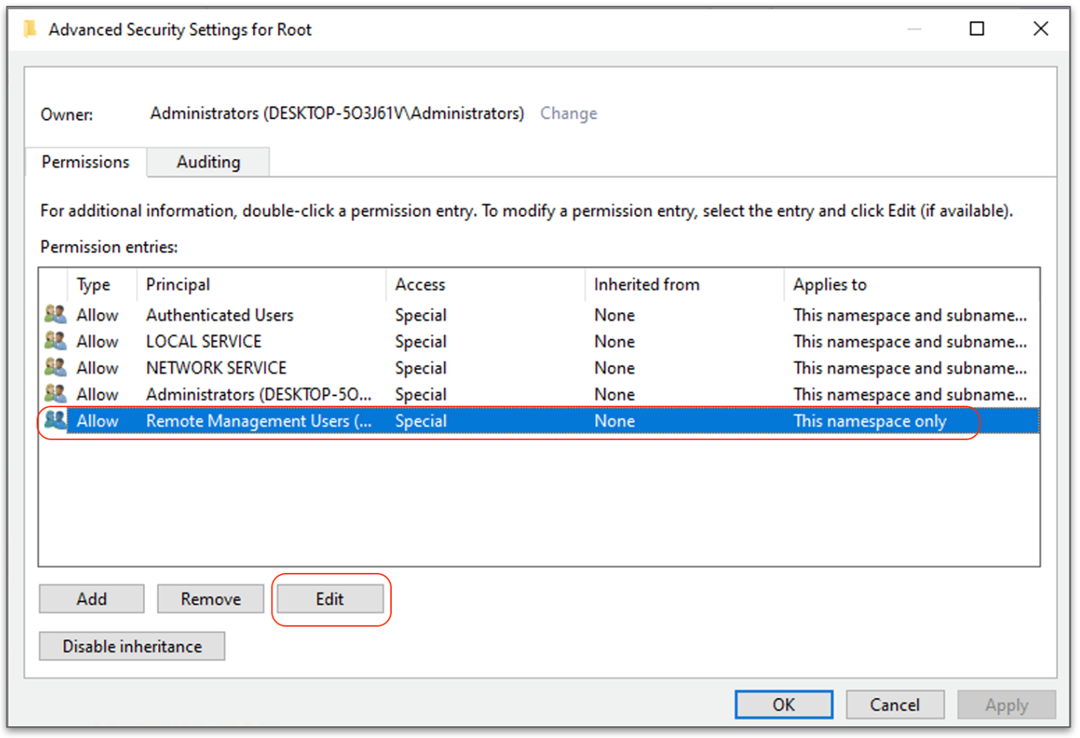The image size is (1080, 738).
Task: Click the group icon beside NETWORK SERVICE
Action: (54, 367)
